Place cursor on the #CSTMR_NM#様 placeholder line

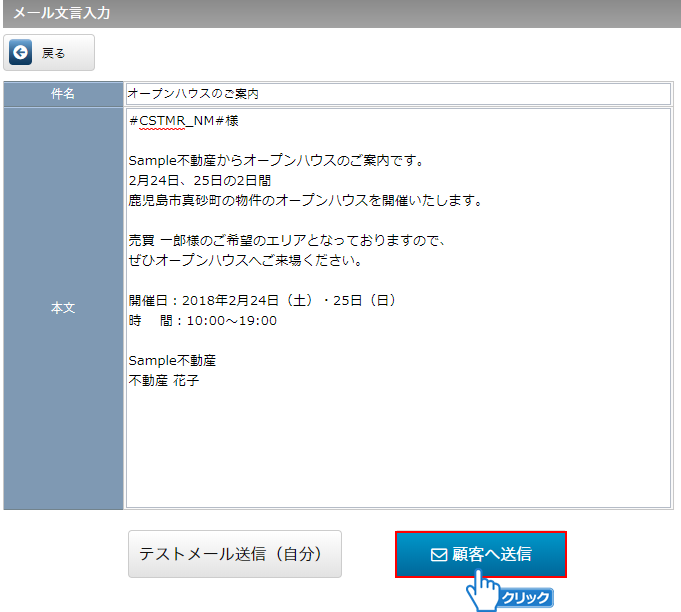pyautogui.click(x=183, y=120)
